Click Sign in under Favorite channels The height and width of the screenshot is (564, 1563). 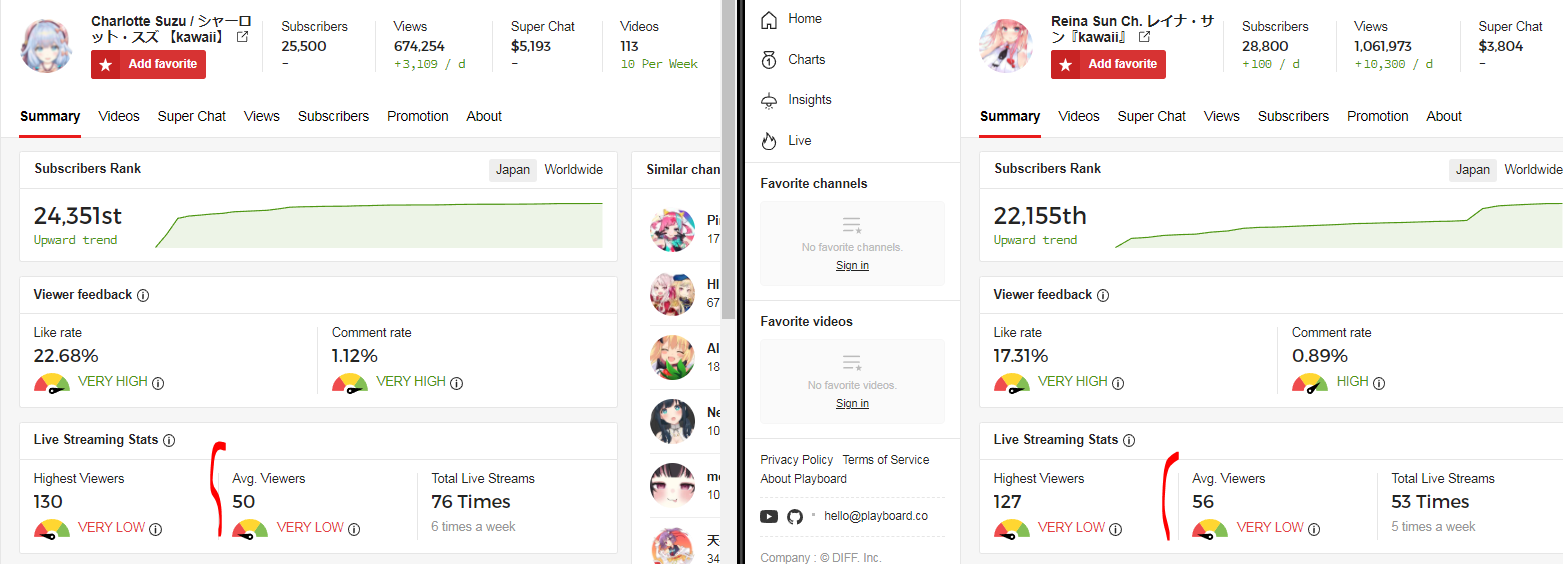(x=852, y=265)
